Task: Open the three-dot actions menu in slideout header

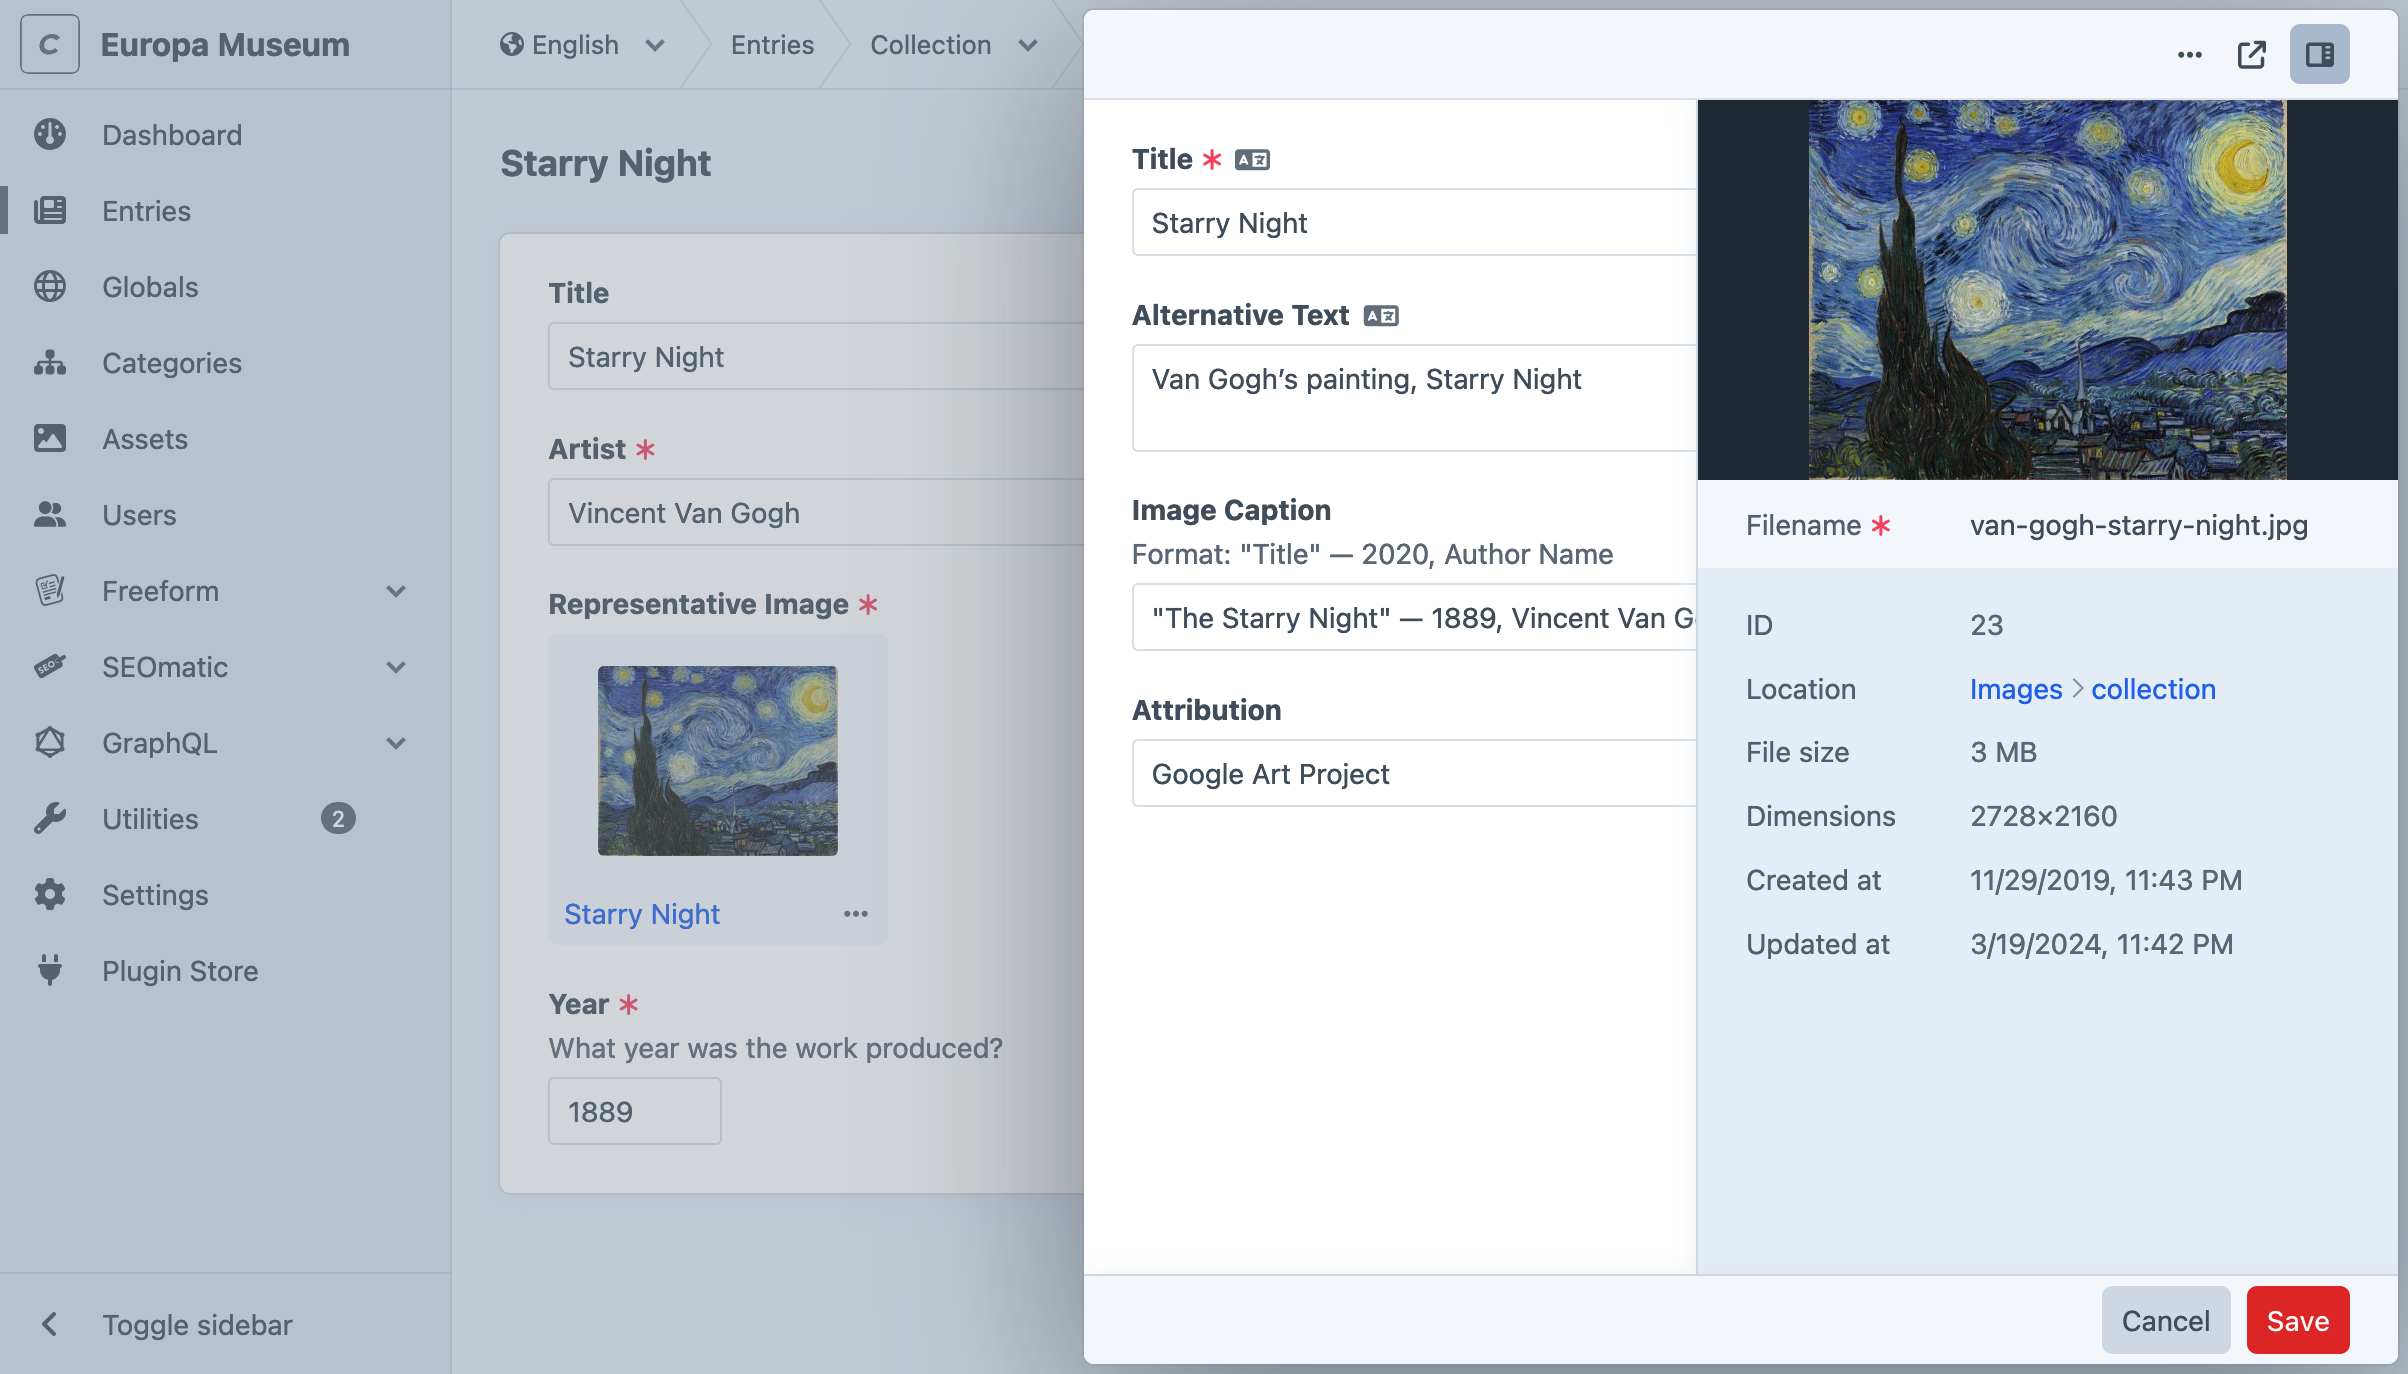Action: click(2189, 55)
